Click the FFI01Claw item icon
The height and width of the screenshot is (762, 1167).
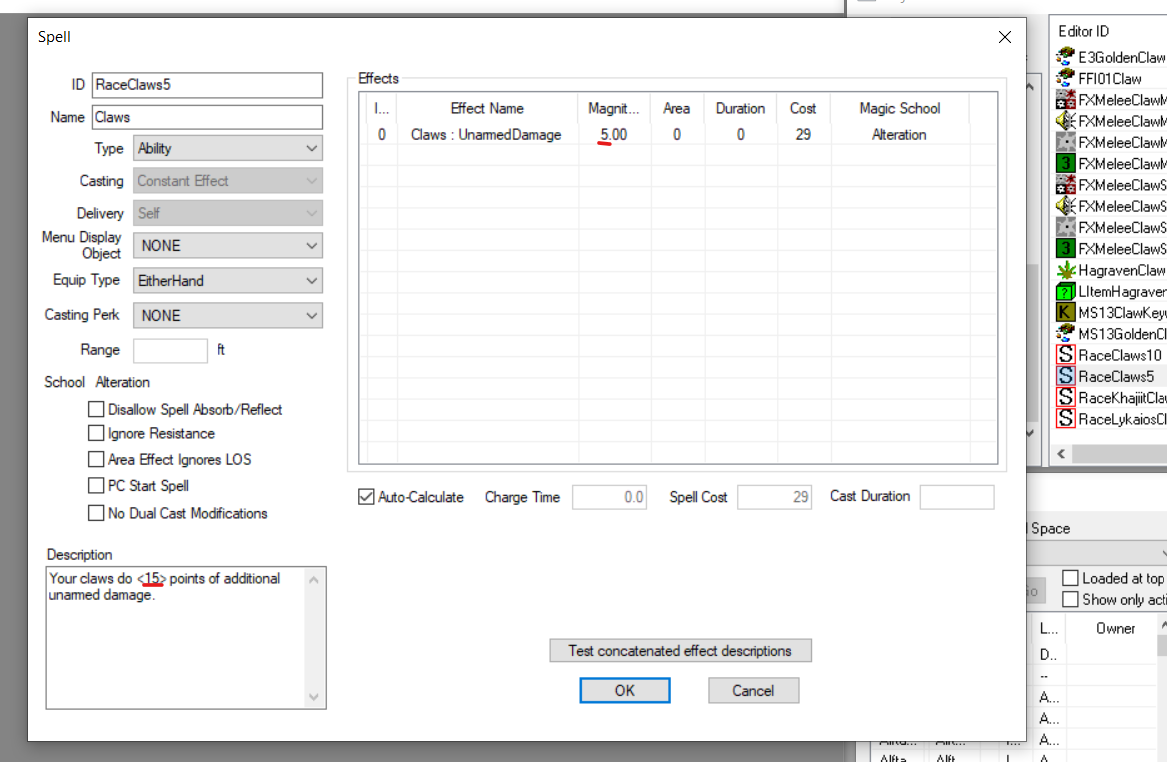click(1066, 78)
